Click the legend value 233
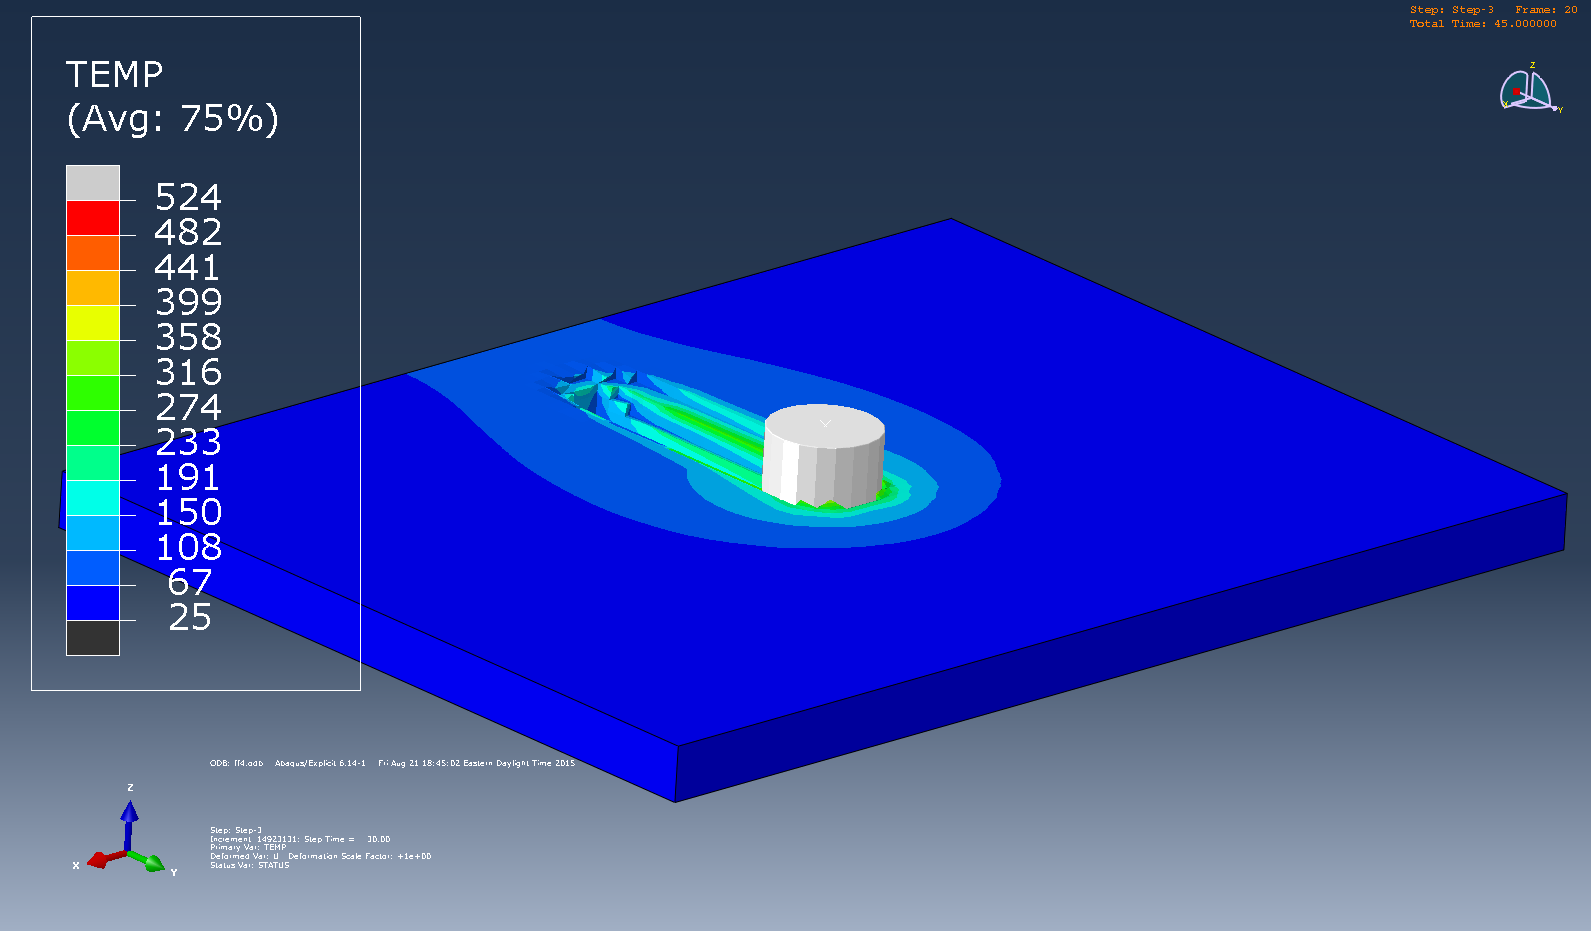Image resolution: width=1591 pixels, height=931 pixels. pyautogui.click(x=188, y=442)
